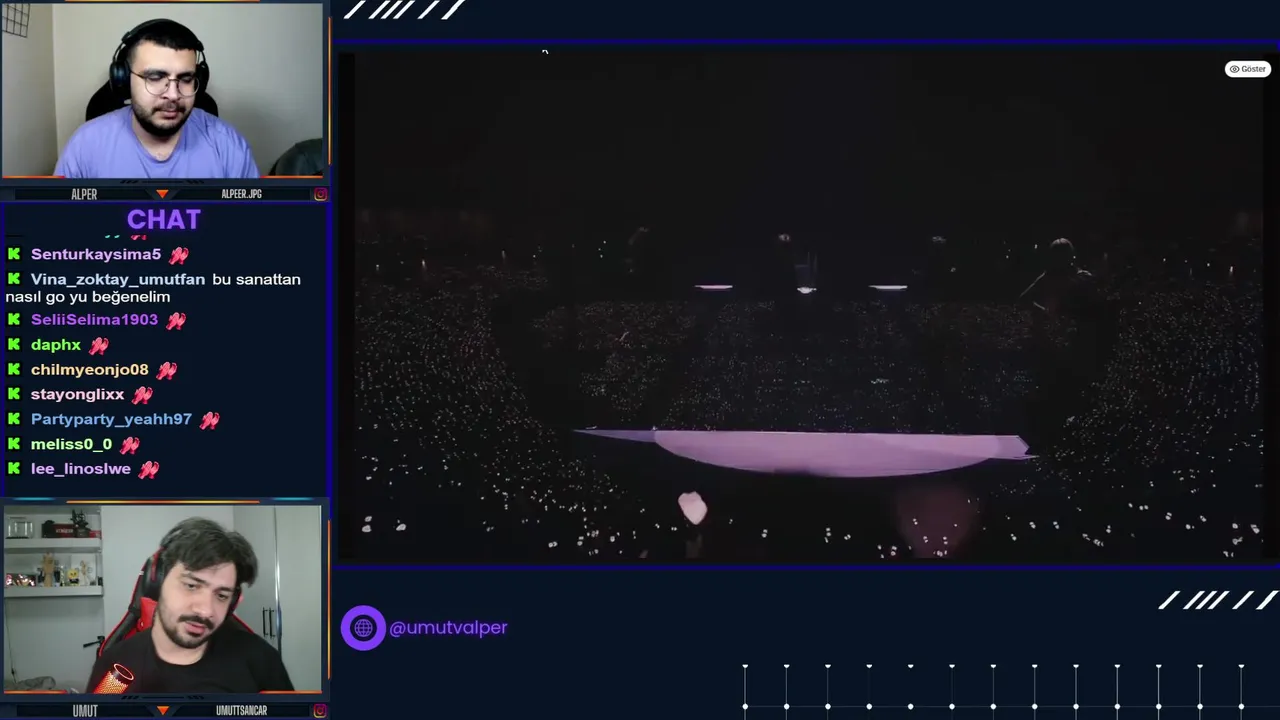Open the @umutvalper handle link
1280x720 pixels.
[x=448, y=628]
